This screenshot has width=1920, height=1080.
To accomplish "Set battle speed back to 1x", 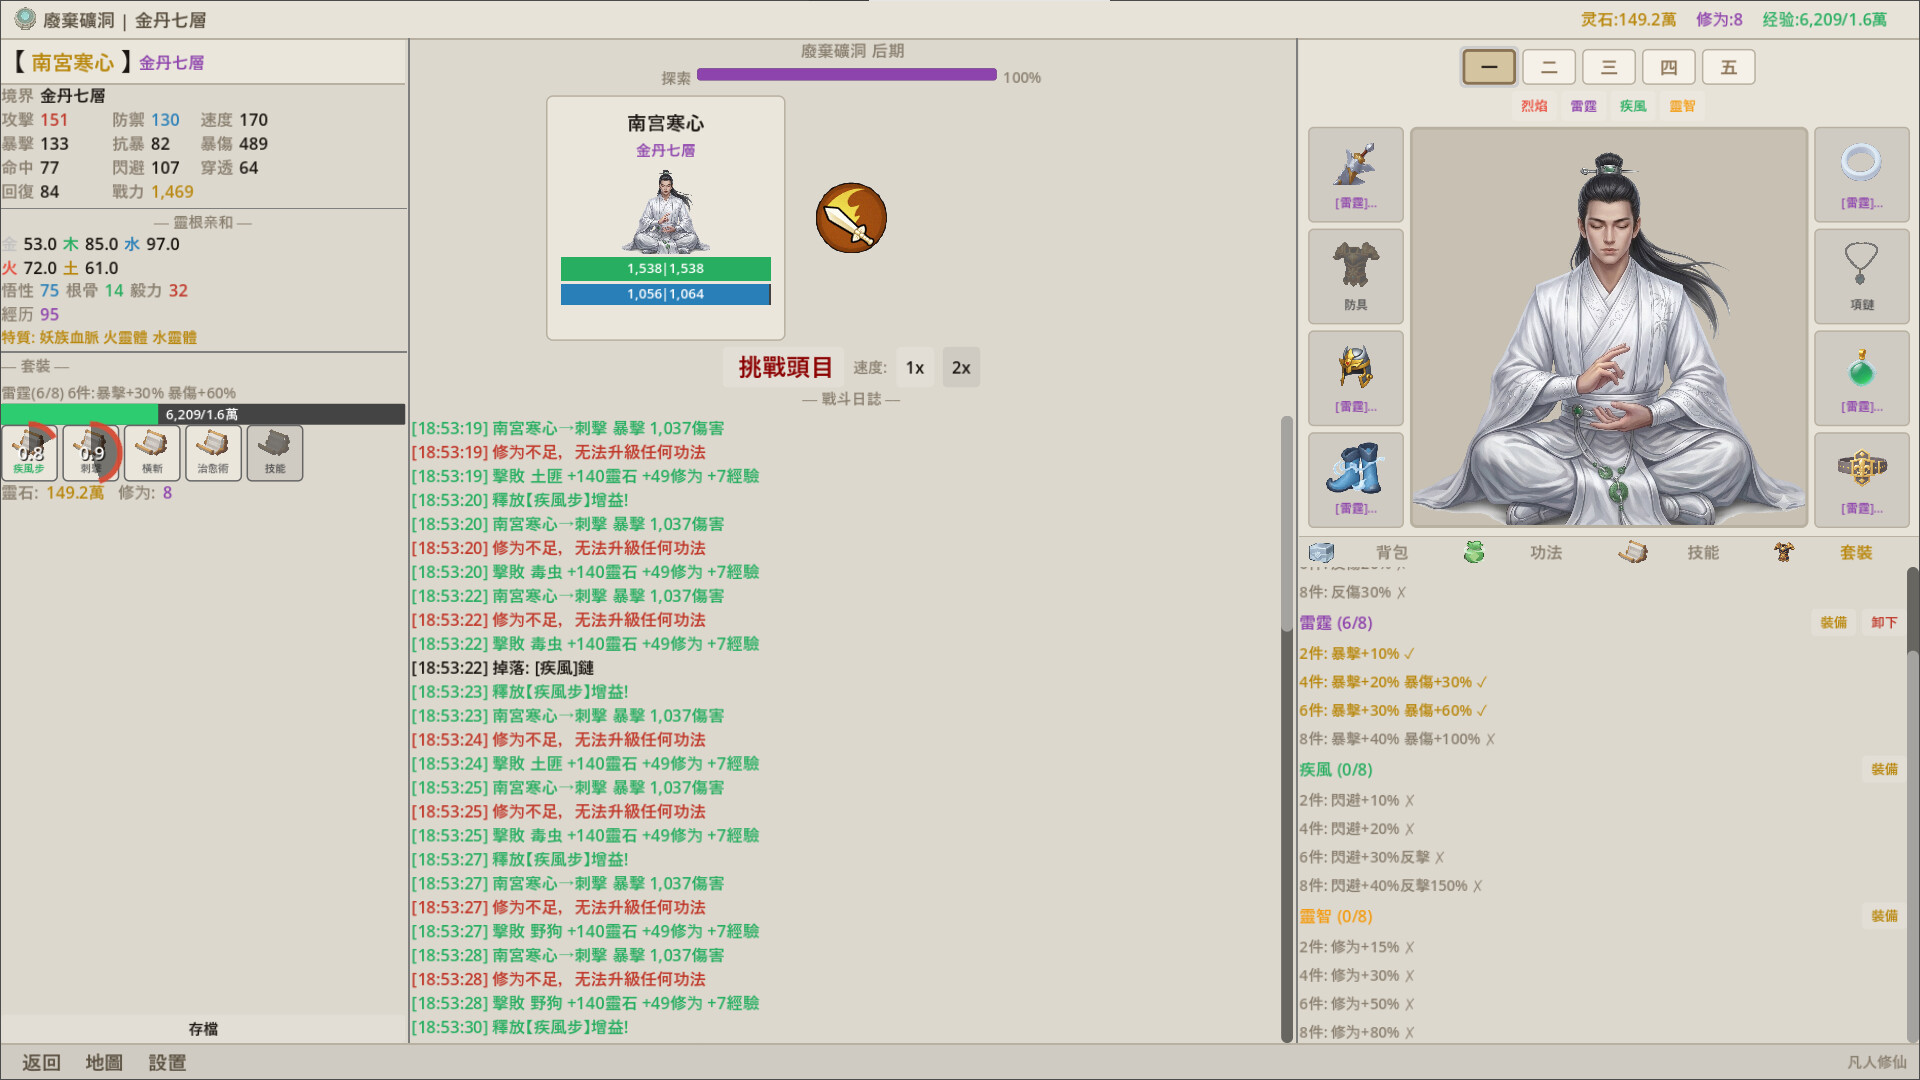I will [x=913, y=367].
